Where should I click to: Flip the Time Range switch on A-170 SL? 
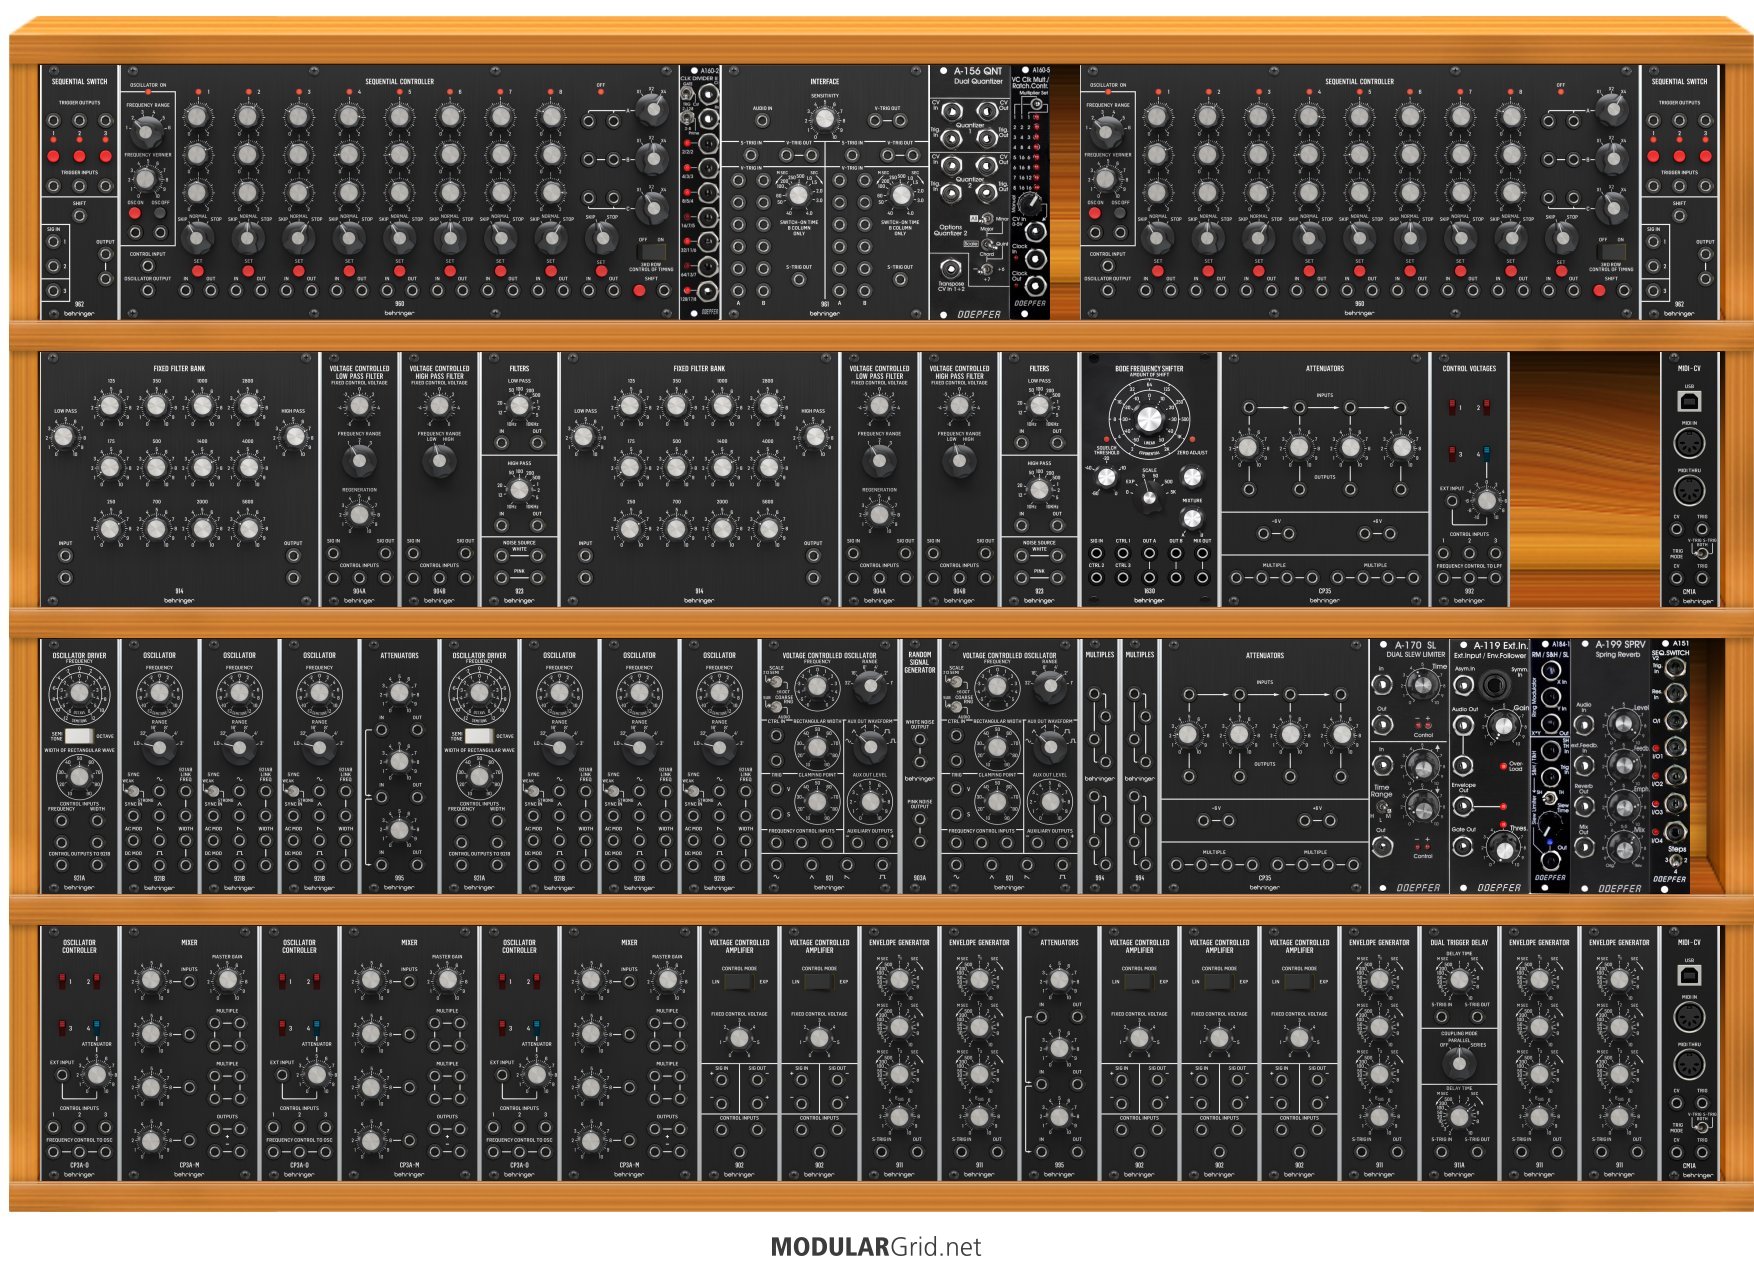(x=1382, y=807)
